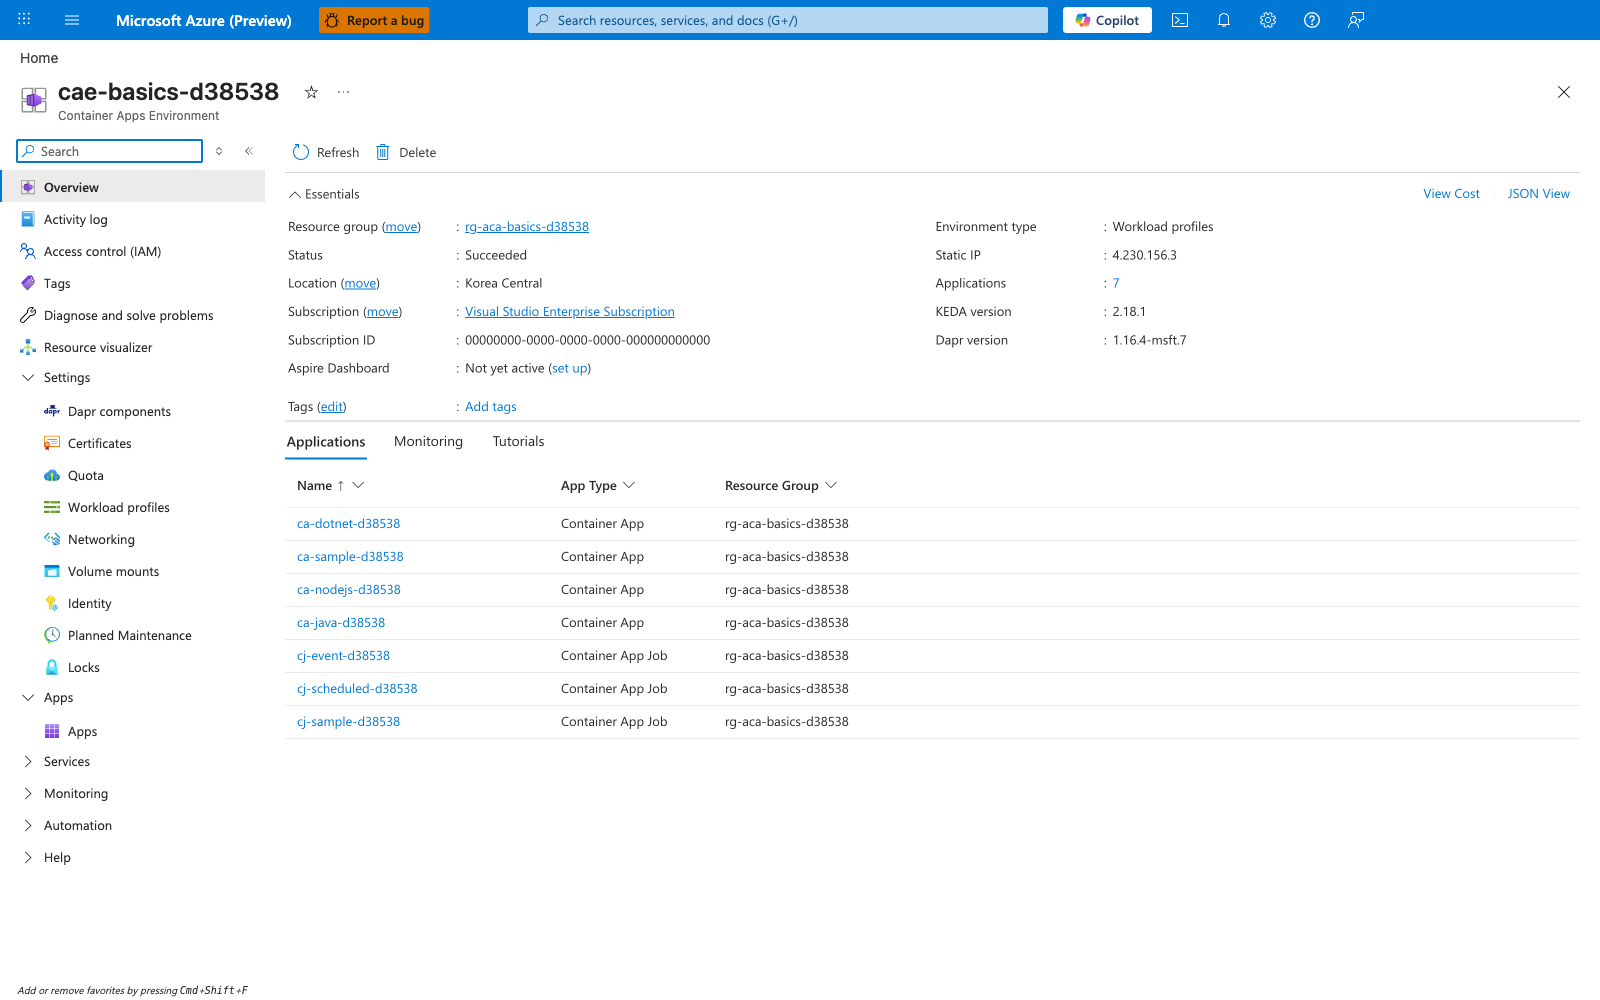Close the resource blade
1600x1000 pixels.
1564,92
